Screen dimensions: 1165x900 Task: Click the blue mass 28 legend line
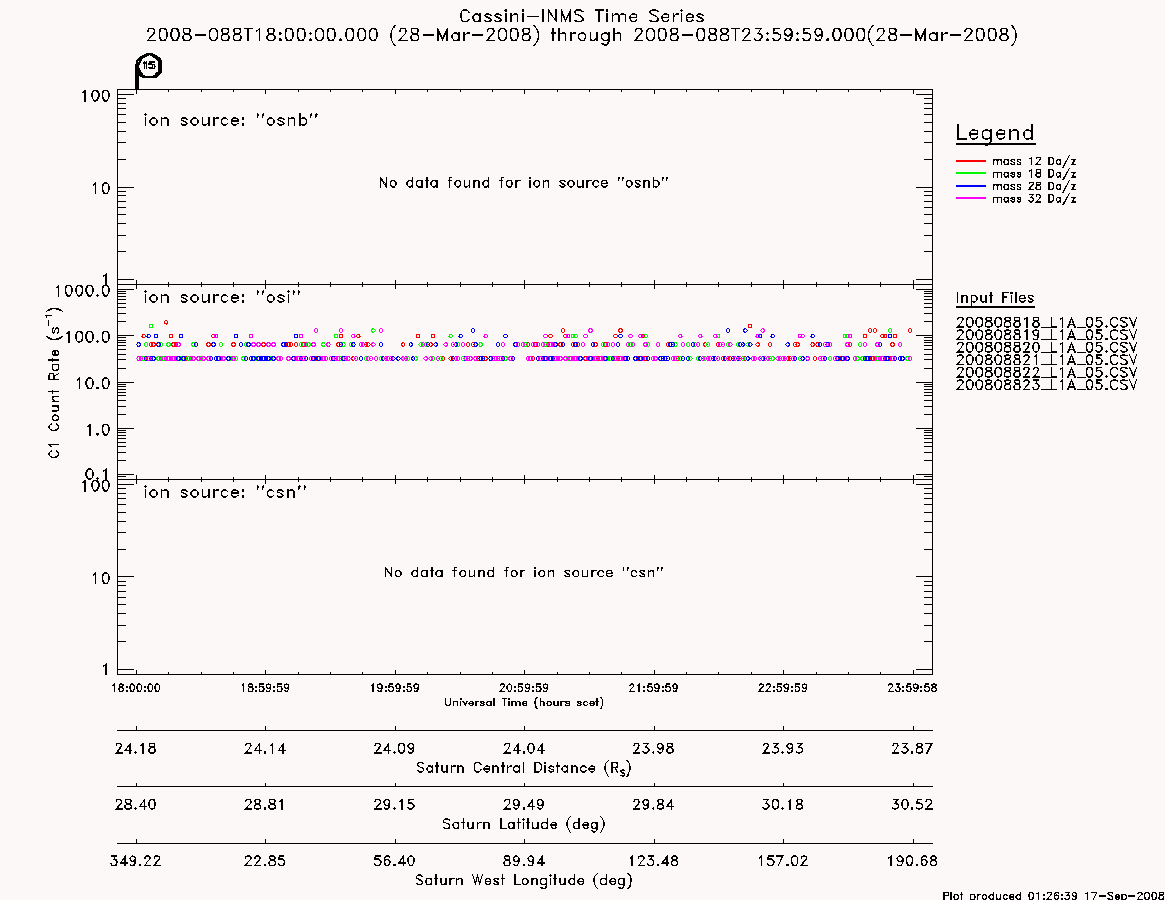[970, 186]
